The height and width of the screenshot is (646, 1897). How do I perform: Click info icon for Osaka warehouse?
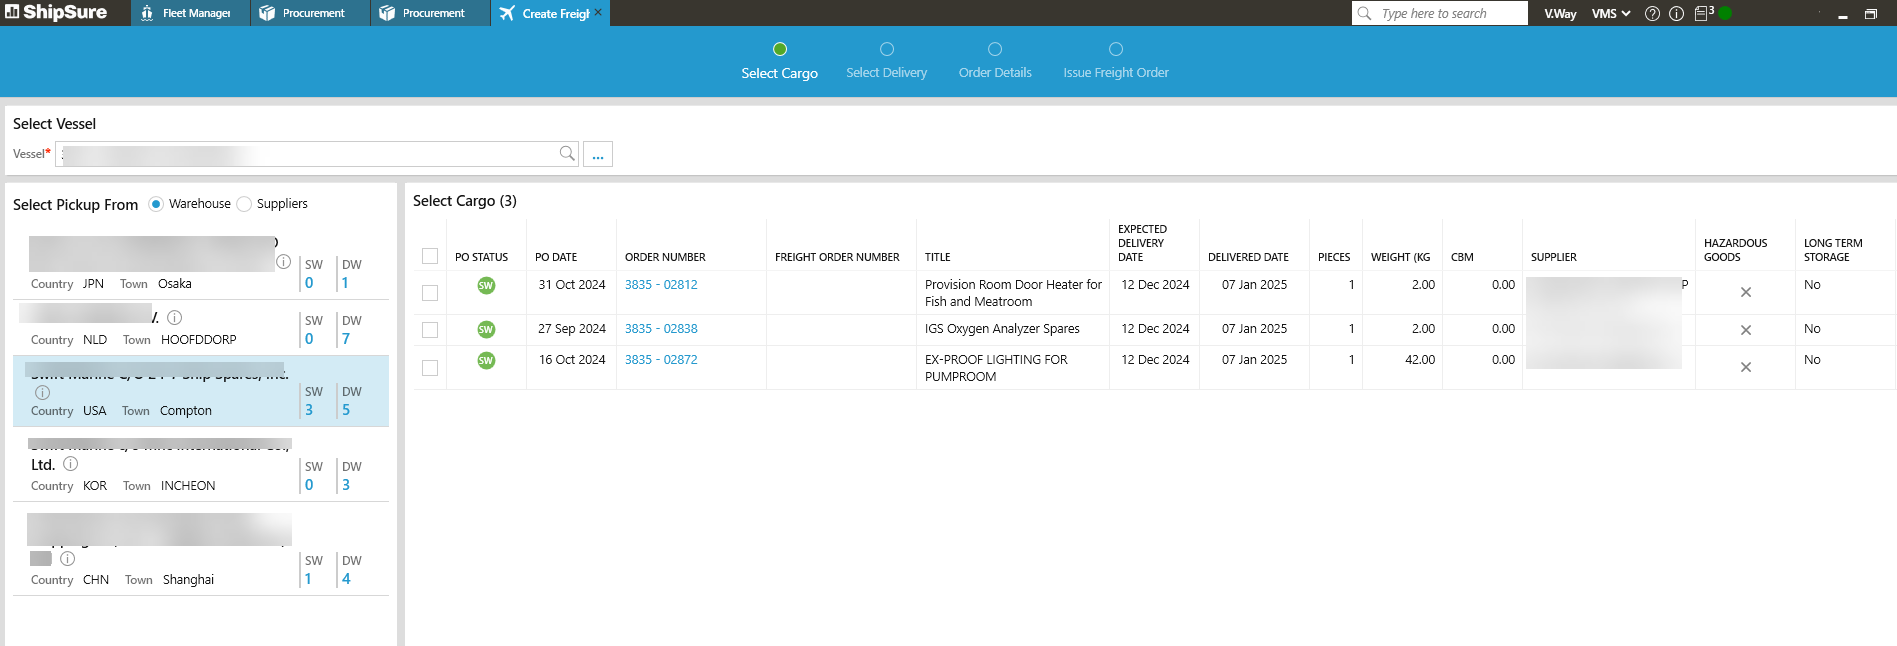tap(283, 262)
